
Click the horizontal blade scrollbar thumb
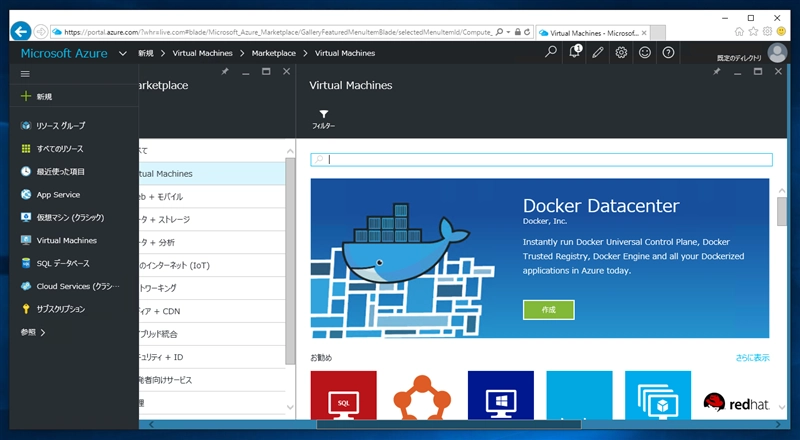coord(449,424)
